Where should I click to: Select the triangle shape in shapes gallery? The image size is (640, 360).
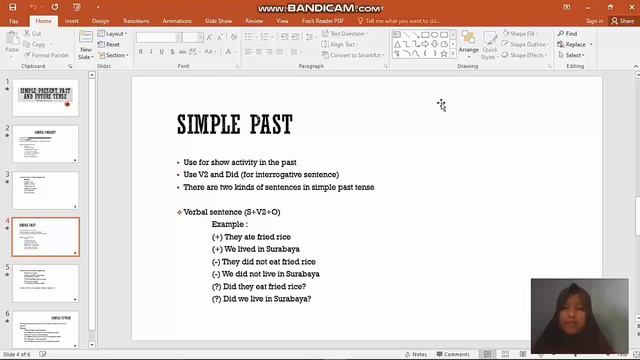click(x=397, y=44)
